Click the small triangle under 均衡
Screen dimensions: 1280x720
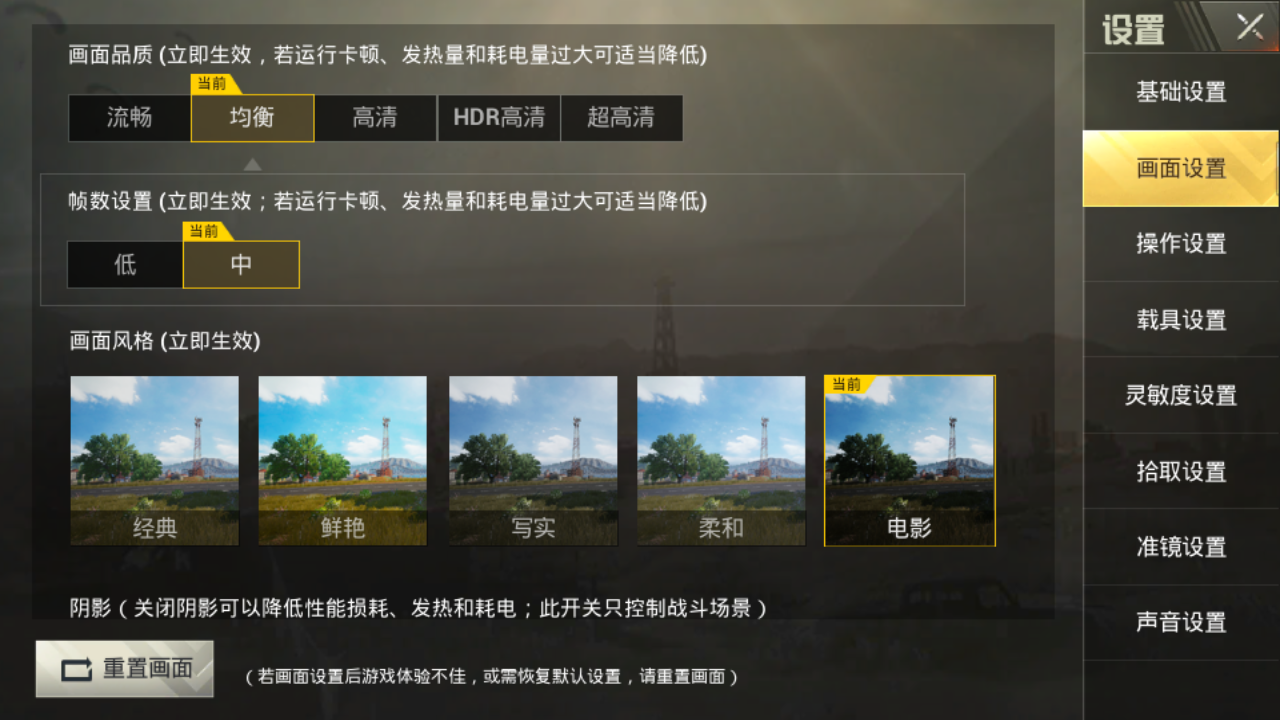[253, 164]
